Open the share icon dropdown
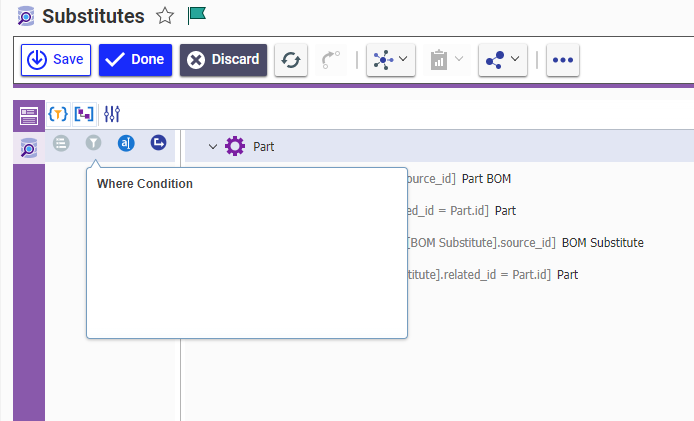 pyautogui.click(x=503, y=60)
